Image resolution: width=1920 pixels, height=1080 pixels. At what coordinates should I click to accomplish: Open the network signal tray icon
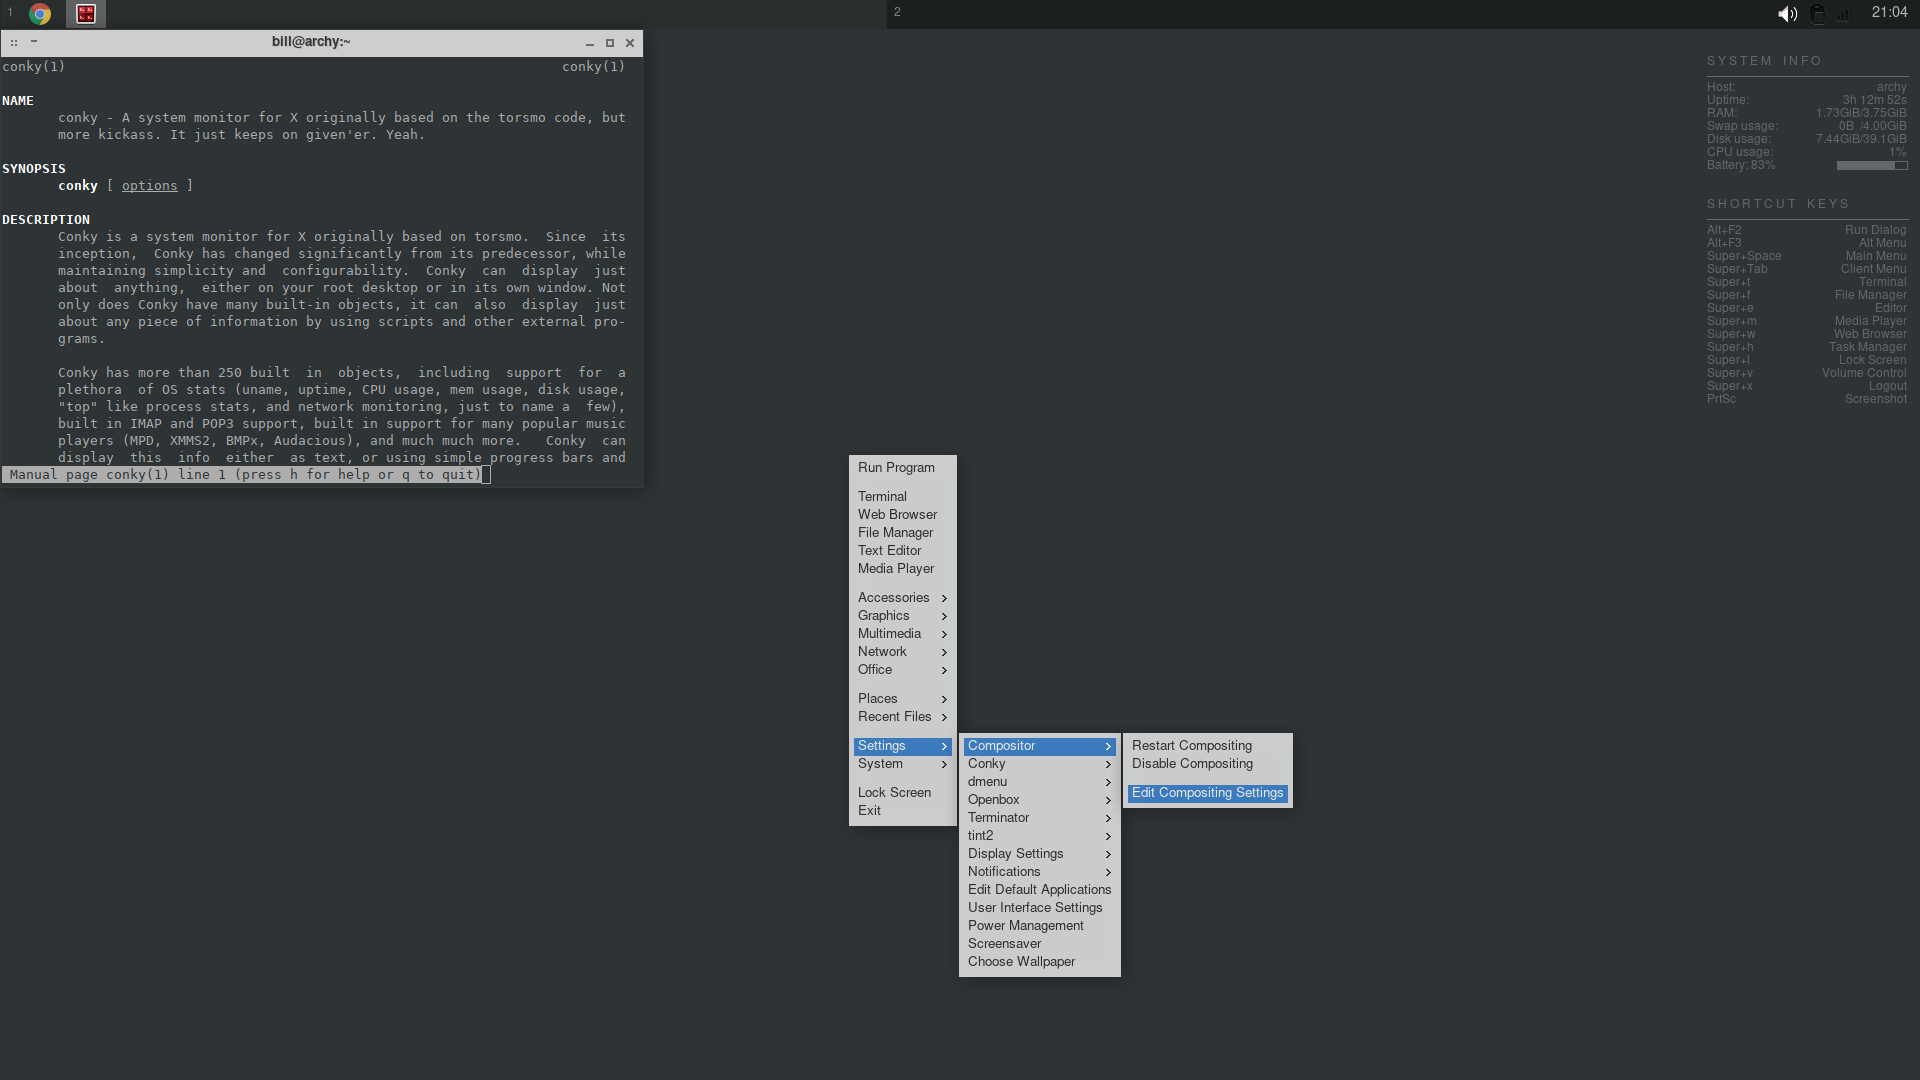pyautogui.click(x=1843, y=14)
